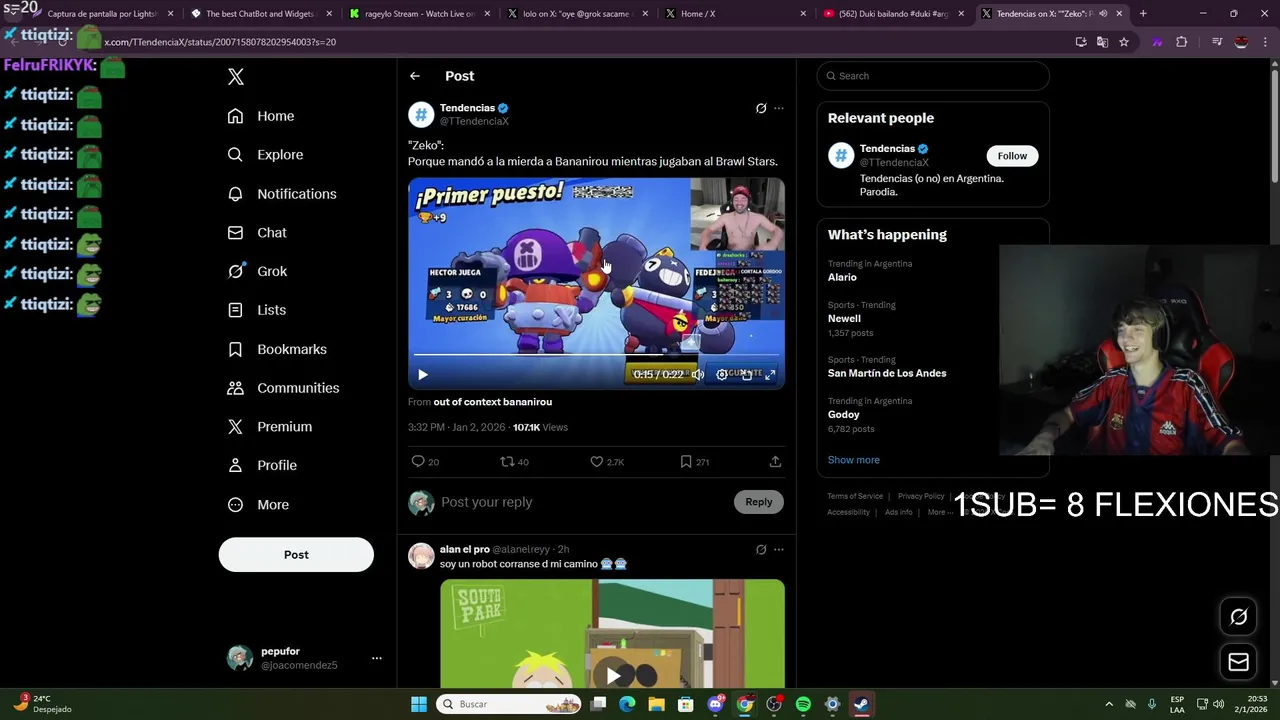Toggle picture-in-picture on the video
This screenshot has width=1280, height=720.
pyautogui.click(x=746, y=375)
